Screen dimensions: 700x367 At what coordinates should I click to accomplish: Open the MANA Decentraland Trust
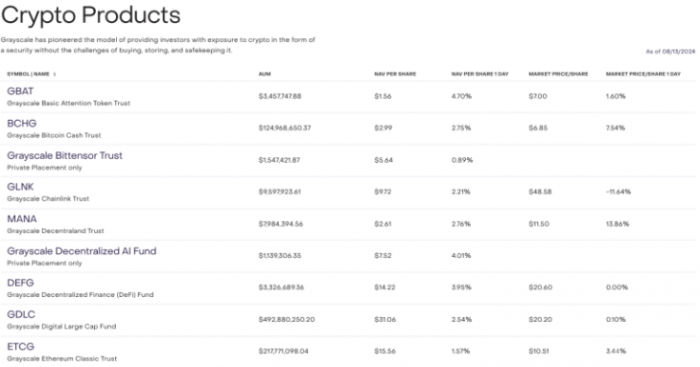(22, 219)
